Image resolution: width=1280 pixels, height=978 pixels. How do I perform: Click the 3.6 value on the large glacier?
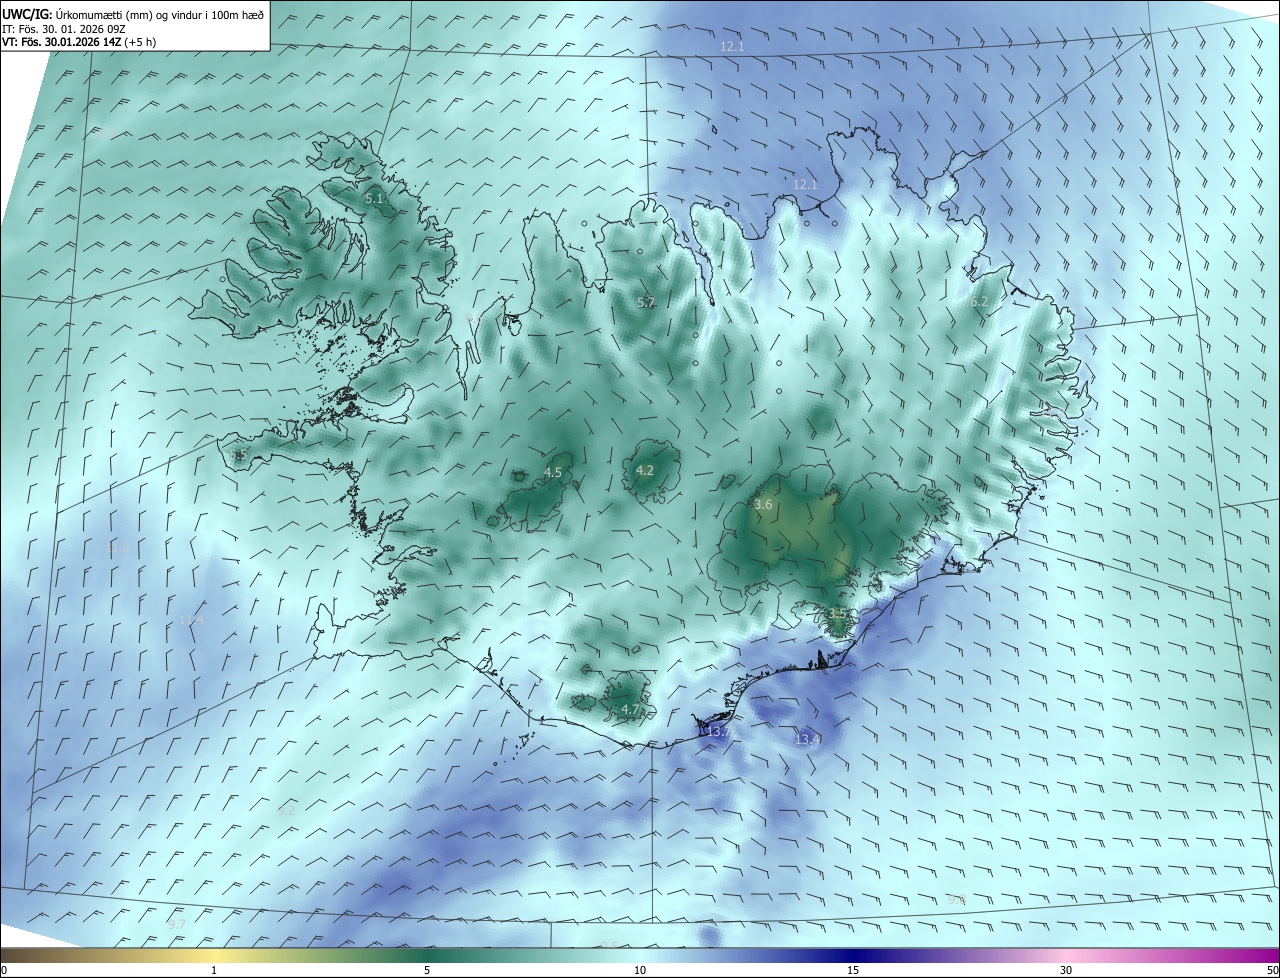point(763,505)
